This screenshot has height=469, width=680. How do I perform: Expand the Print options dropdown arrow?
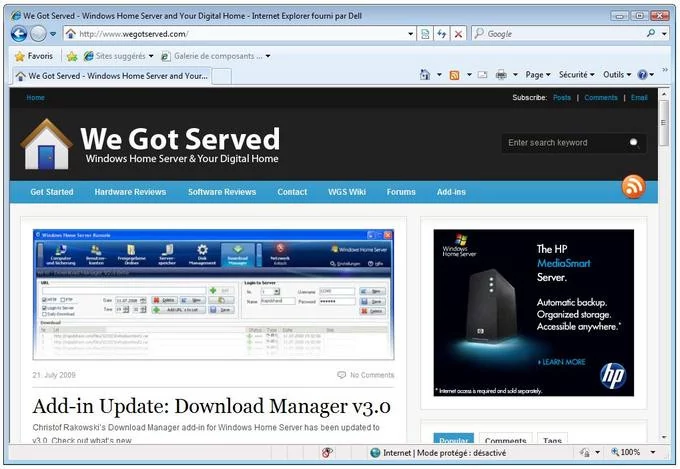coord(515,75)
